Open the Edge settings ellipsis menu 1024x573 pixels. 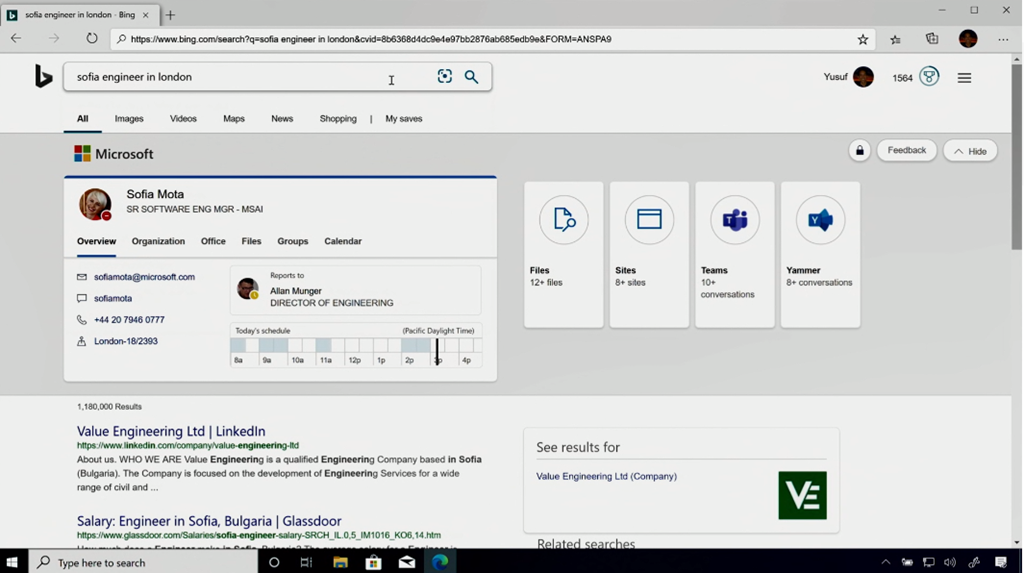click(x=1003, y=39)
